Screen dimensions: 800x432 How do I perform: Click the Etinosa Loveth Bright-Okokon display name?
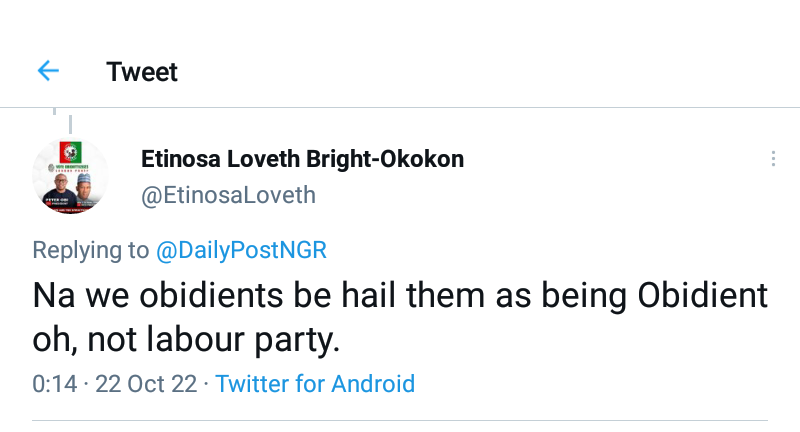302,160
